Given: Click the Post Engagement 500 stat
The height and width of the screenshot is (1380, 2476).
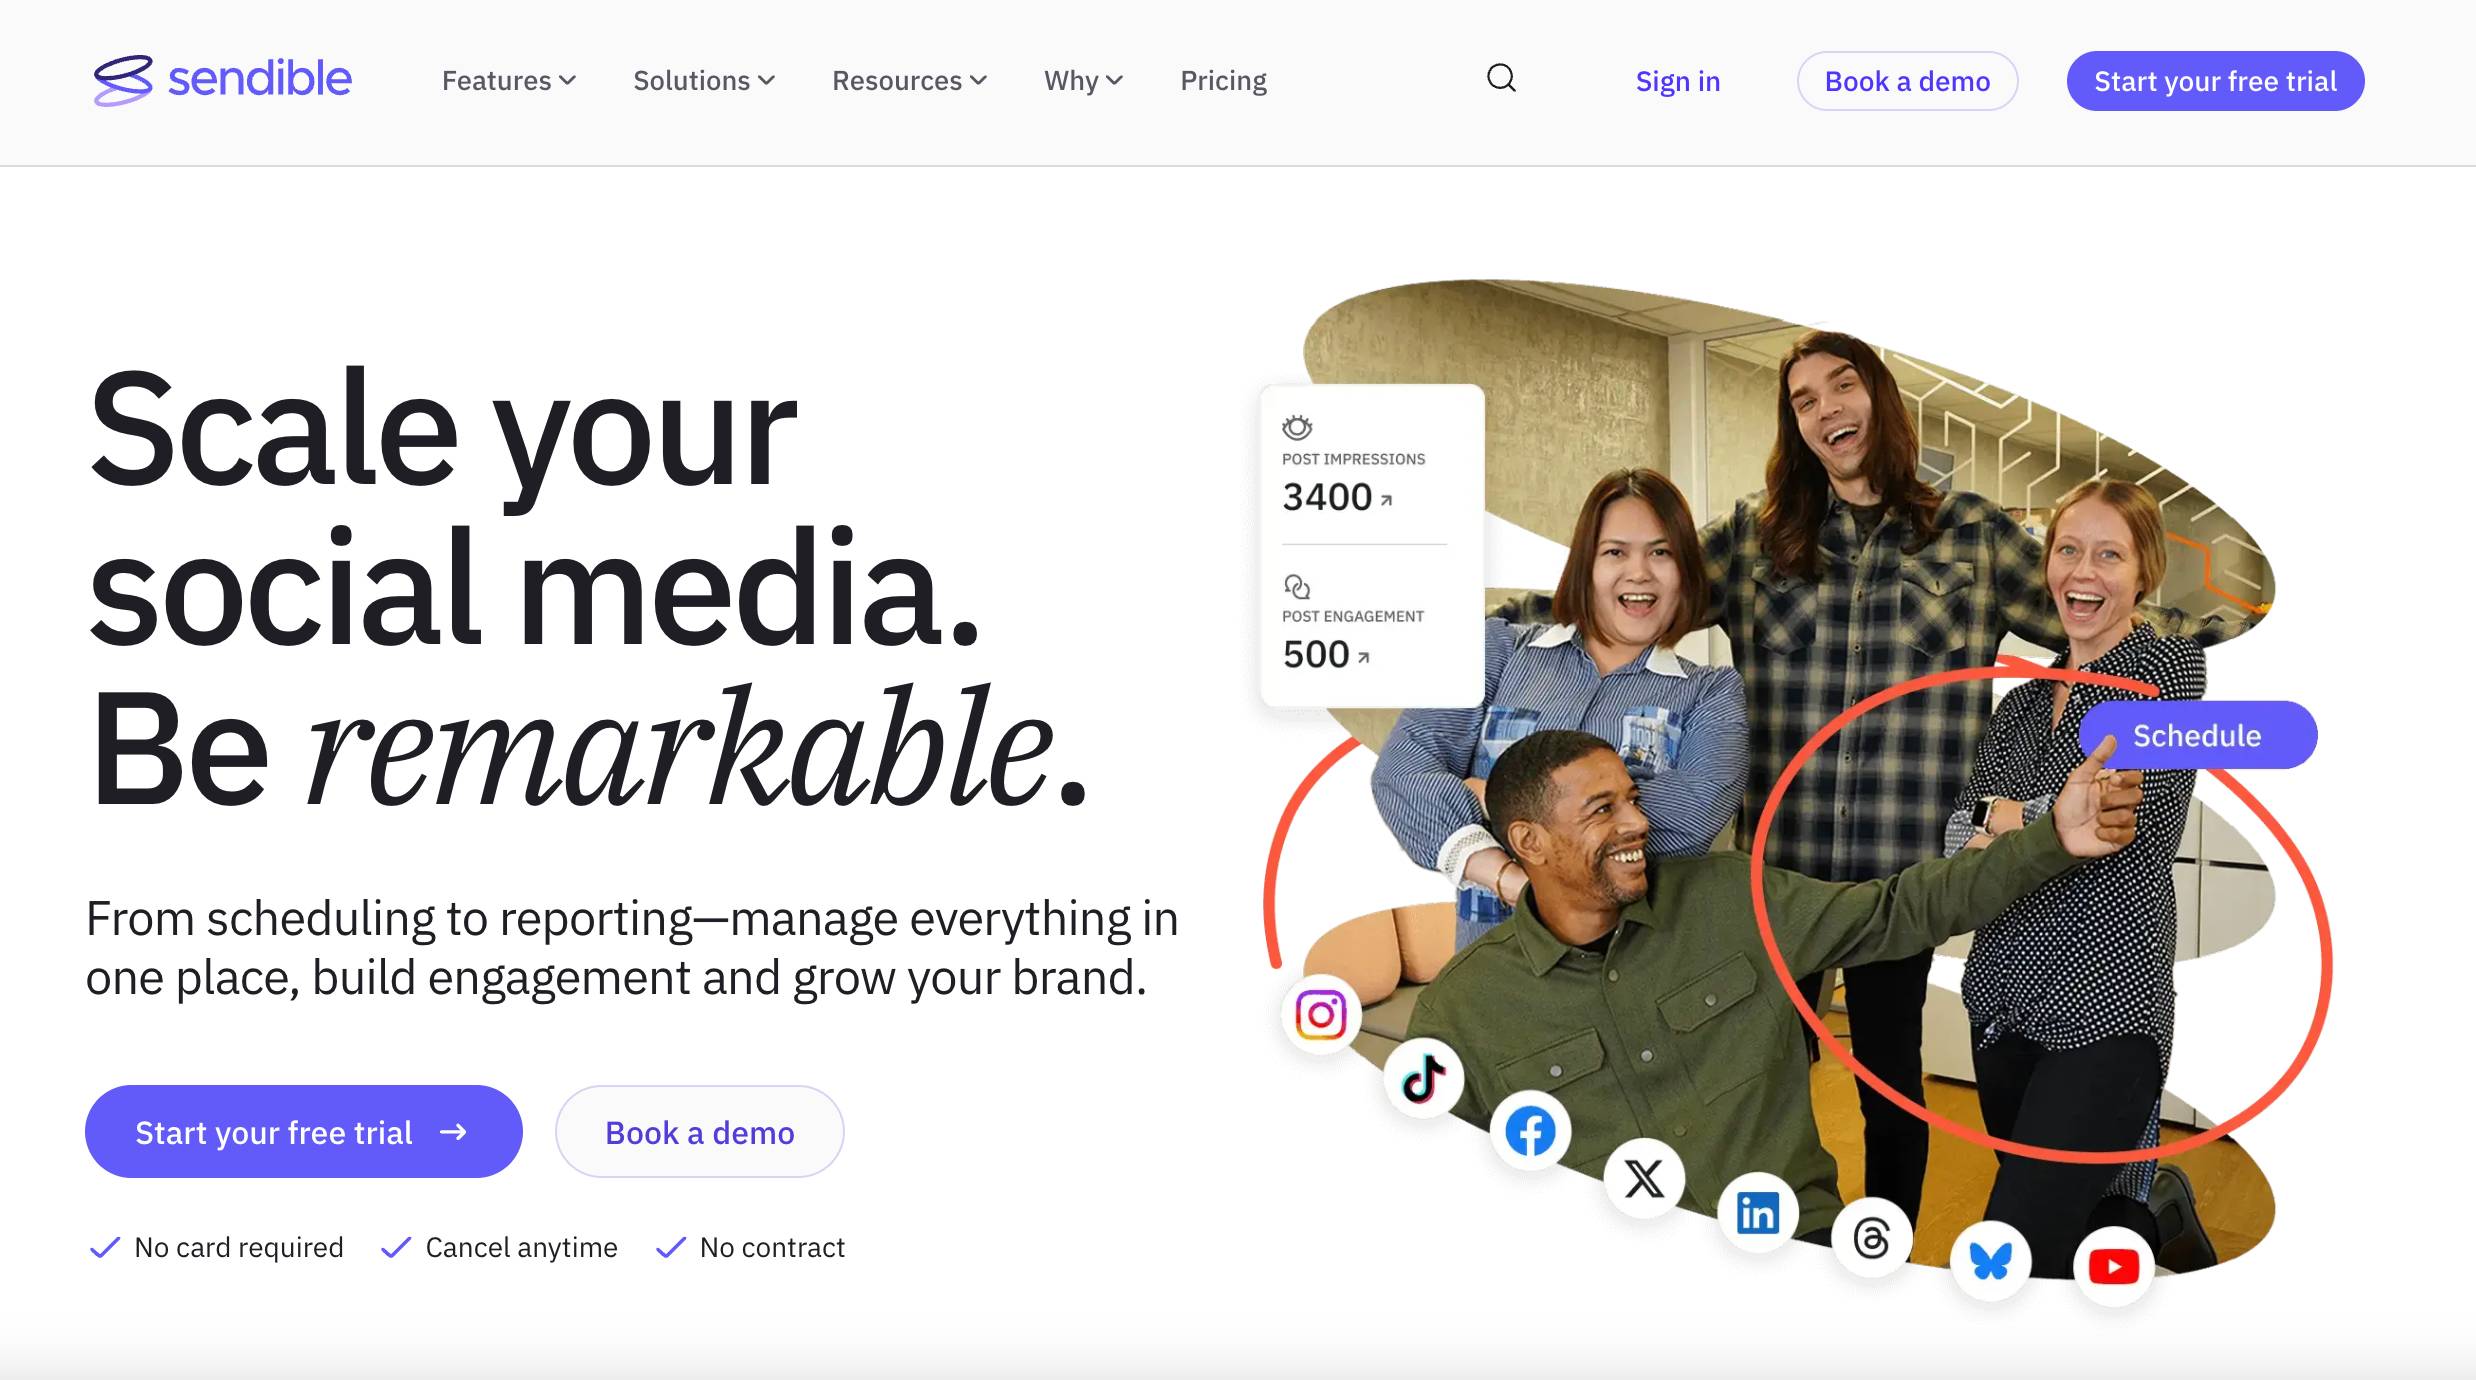Looking at the screenshot, I should 1352,640.
